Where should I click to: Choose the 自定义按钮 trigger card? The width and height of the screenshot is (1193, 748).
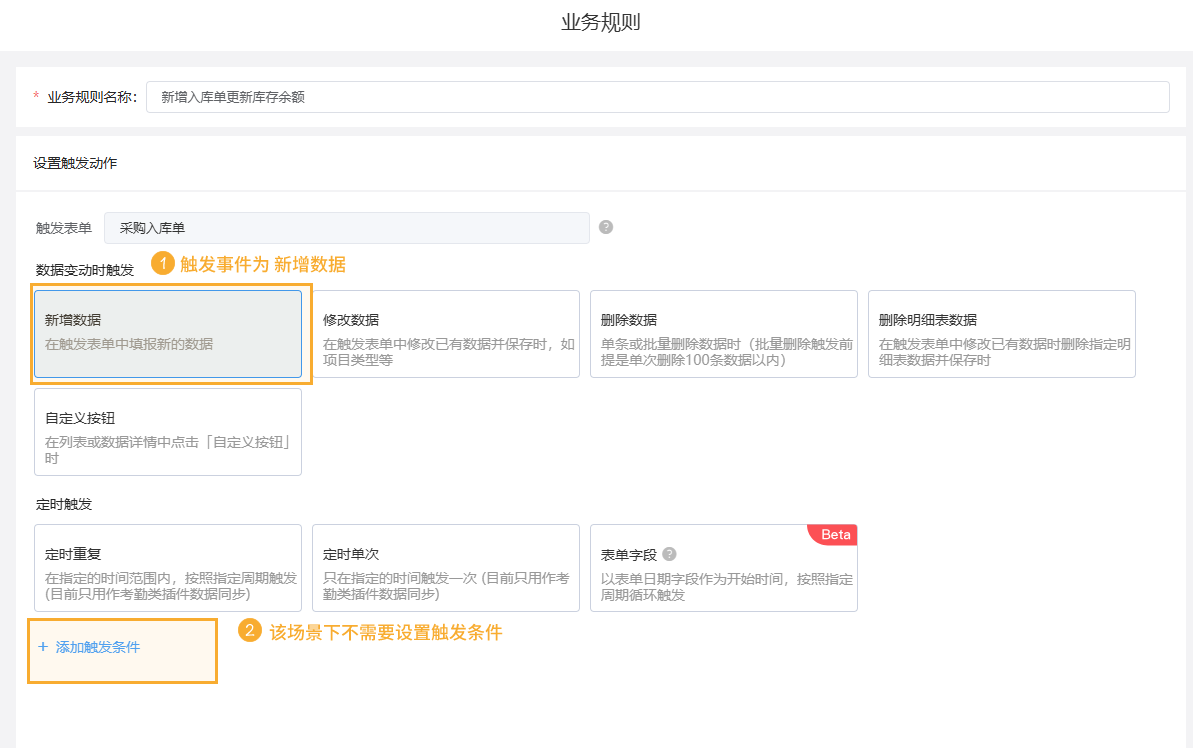[x=168, y=432]
